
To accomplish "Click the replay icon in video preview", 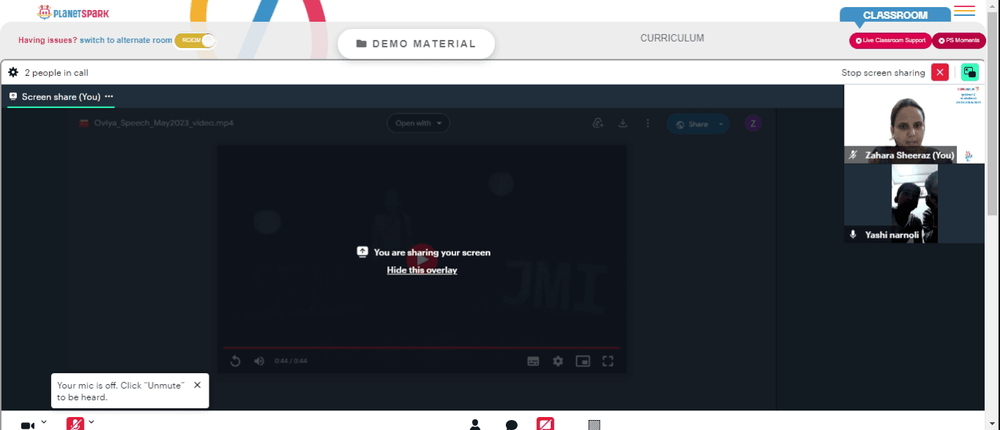I will tap(235, 361).
